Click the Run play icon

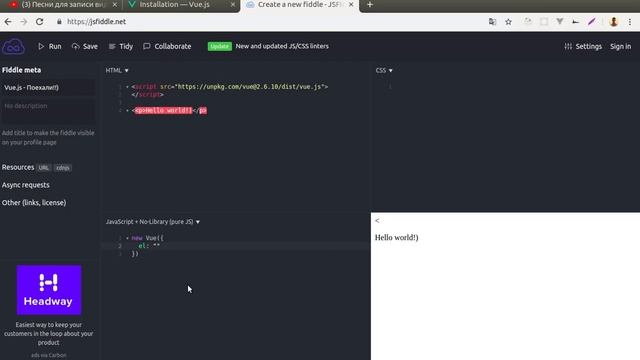[x=41, y=47]
